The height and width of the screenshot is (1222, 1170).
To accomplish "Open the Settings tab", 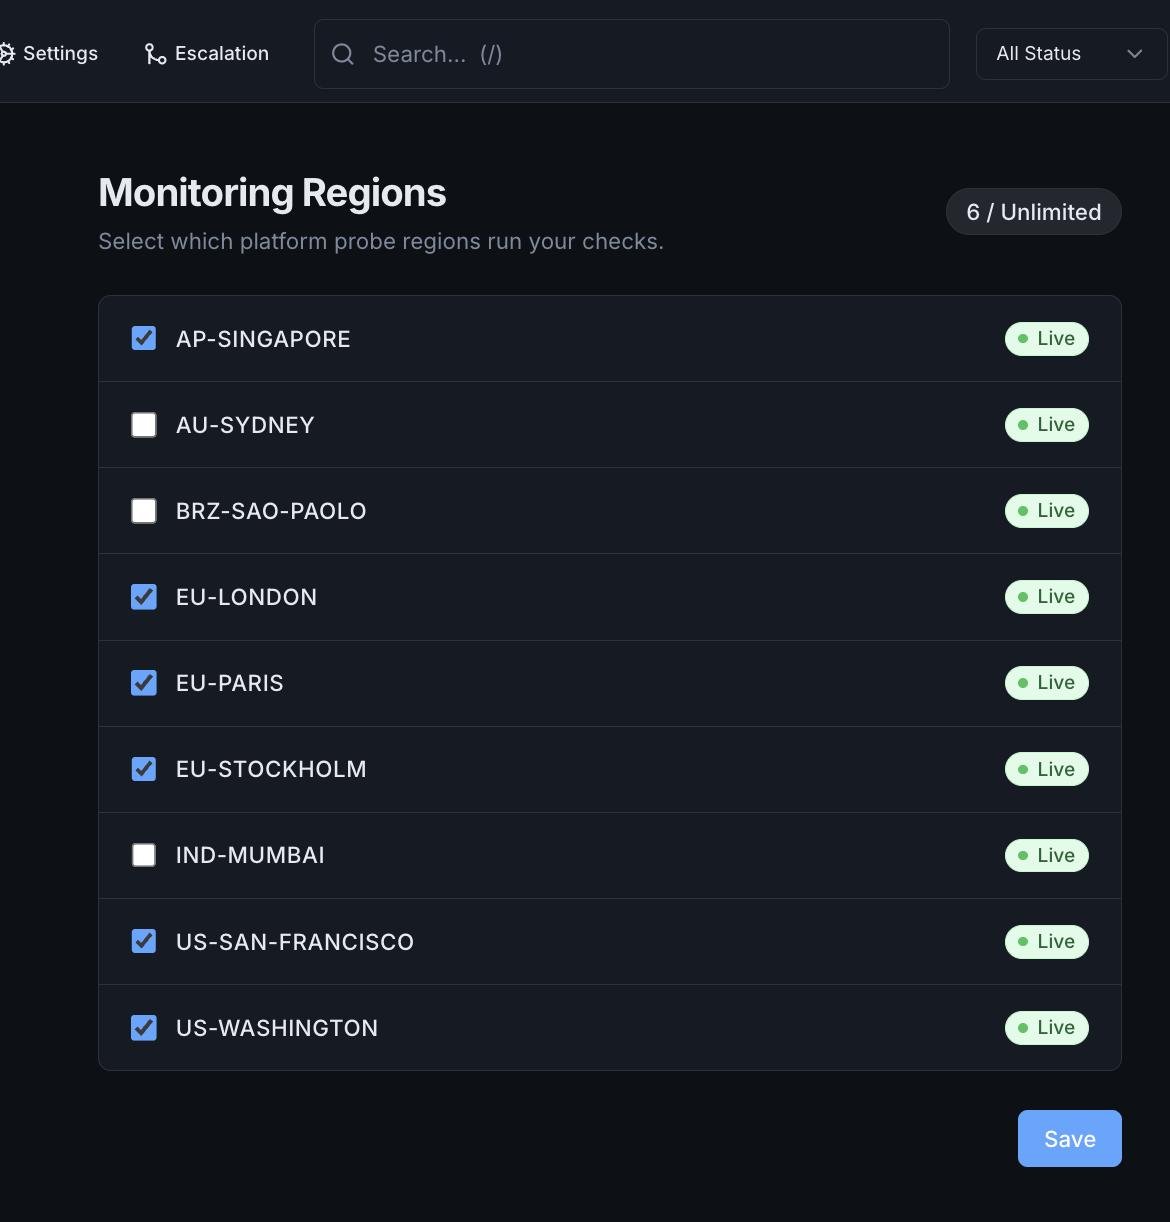I will pyautogui.click(x=59, y=54).
